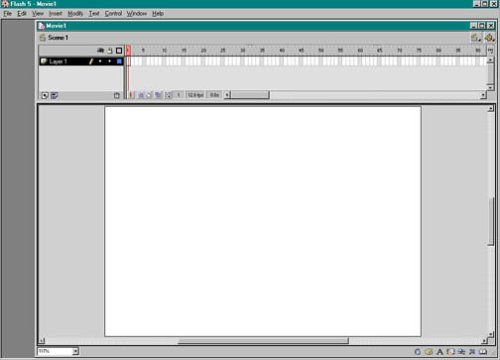Open the Edit menu

click(22, 14)
